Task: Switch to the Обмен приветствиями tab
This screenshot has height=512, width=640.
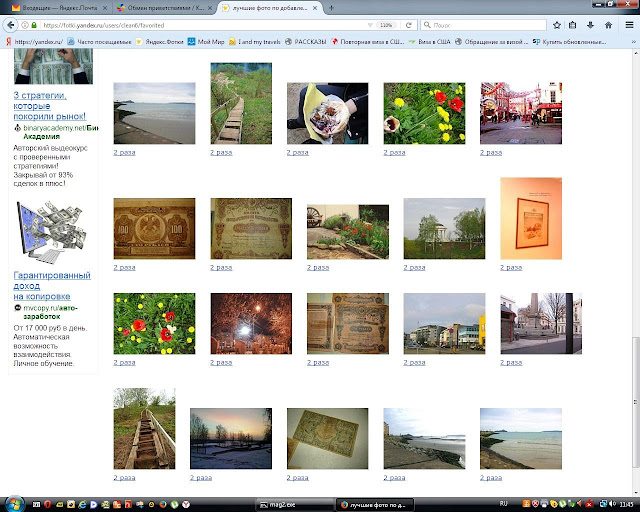Action: (163, 8)
